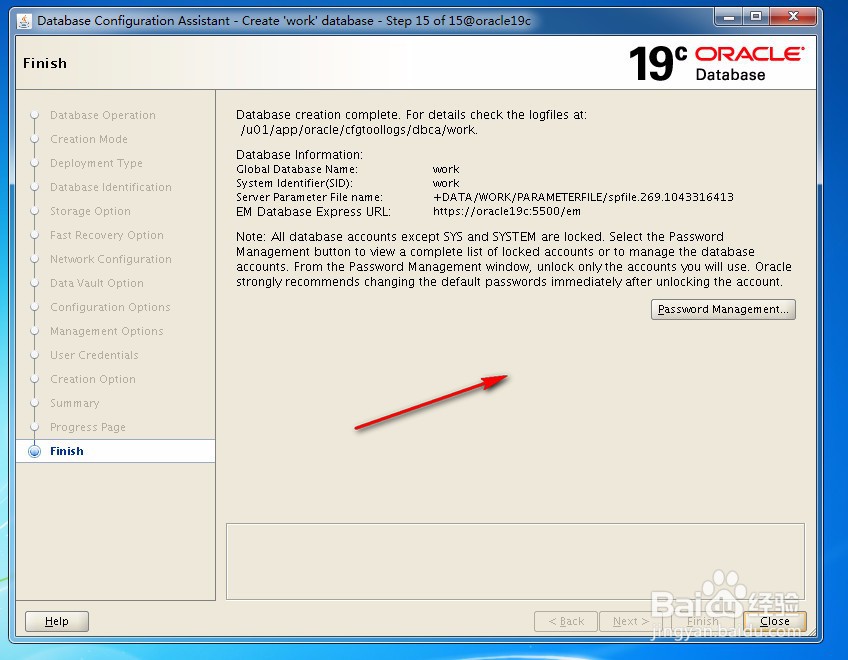This screenshot has height=660, width=848.
Task: Select the Management Options step
Action: pyautogui.click(x=107, y=331)
